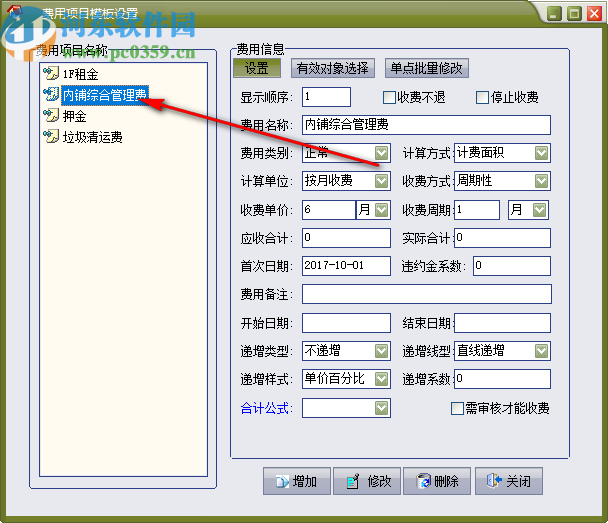Open the 收费单价 unit dropdown

tap(382, 210)
